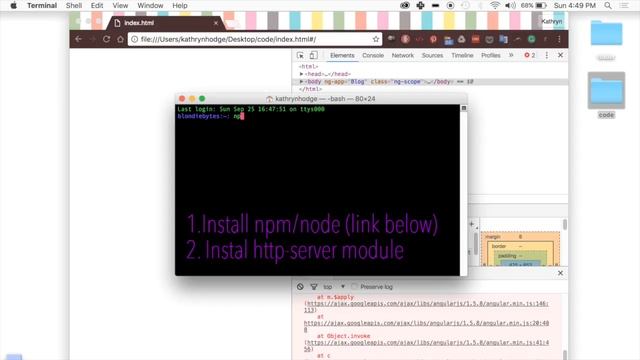Image resolution: width=640 pixels, height=360 pixels.
Task: Click the red error count indicator
Action: pos(530,55)
